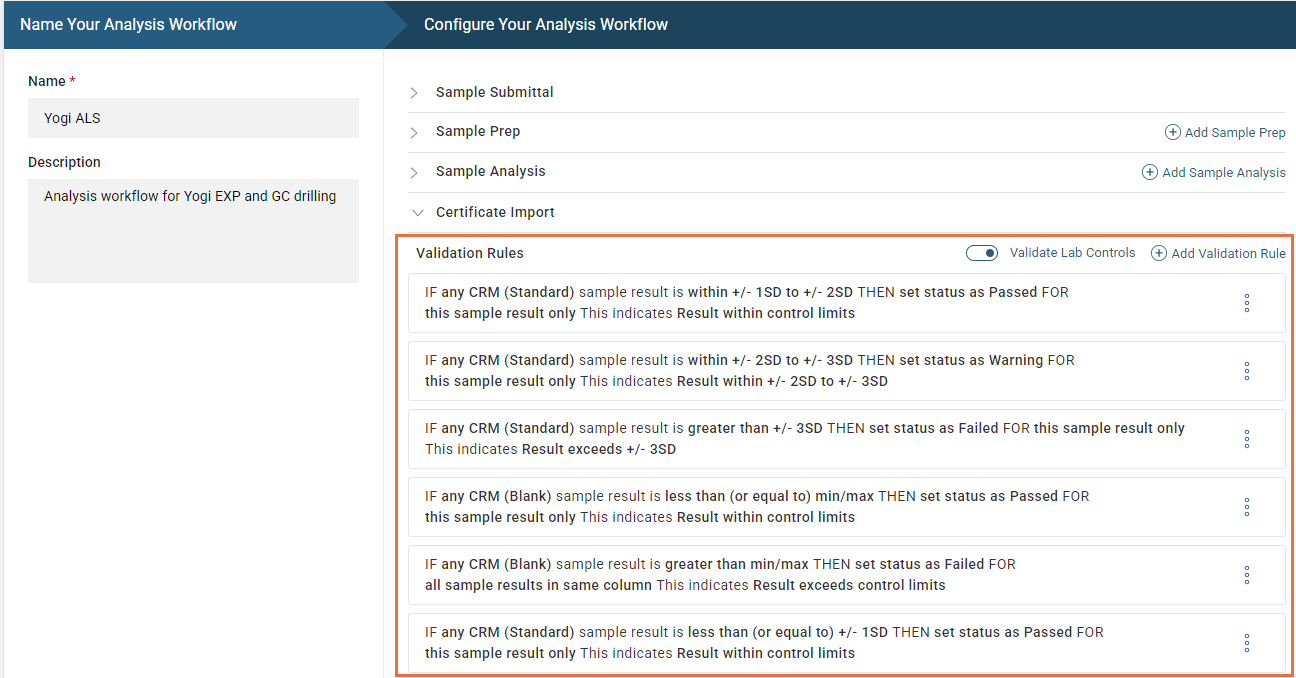Image resolution: width=1296 pixels, height=678 pixels.
Task: Click the plus icon for Add Sample Analysis
Action: (1150, 172)
